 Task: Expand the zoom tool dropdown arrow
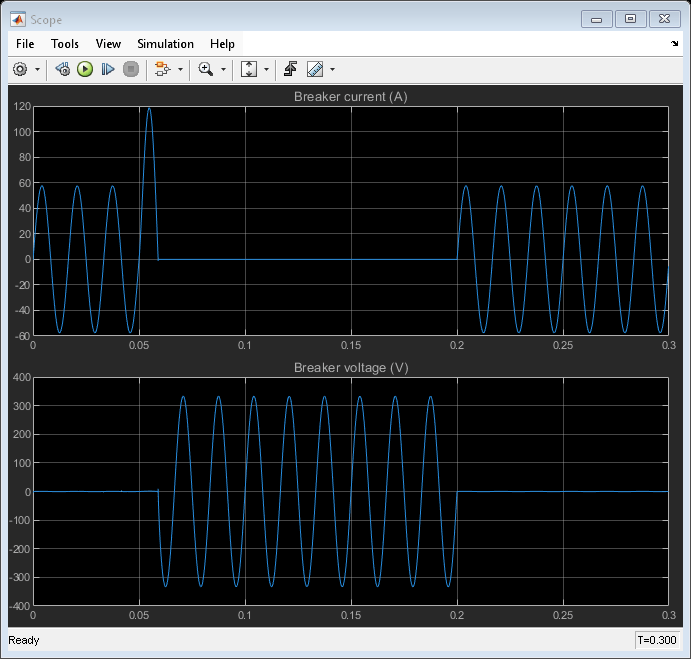(223, 70)
